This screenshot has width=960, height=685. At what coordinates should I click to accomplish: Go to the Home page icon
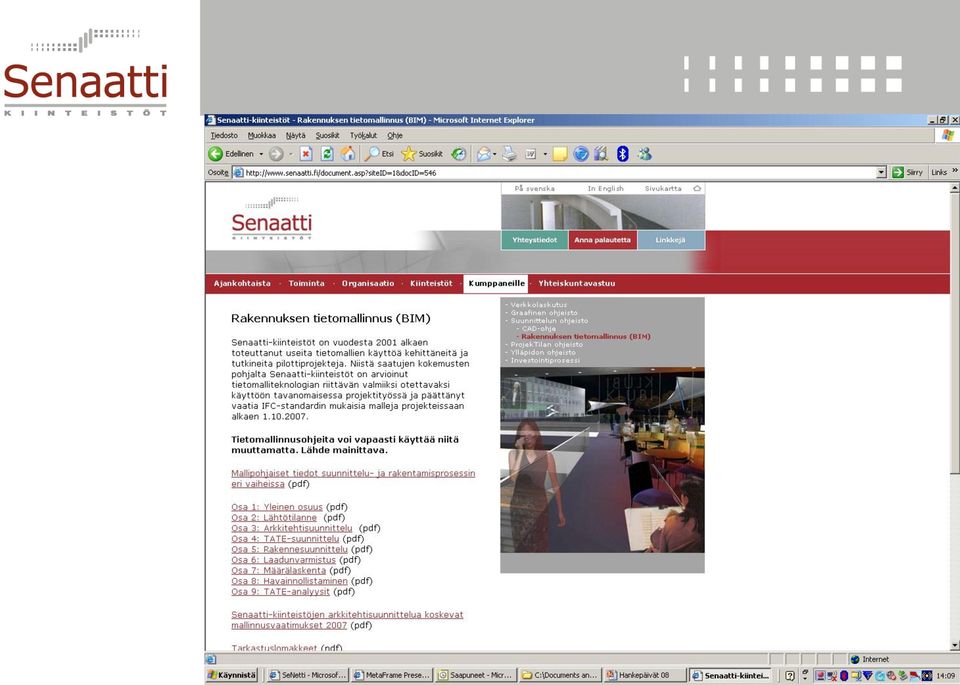click(x=348, y=154)
